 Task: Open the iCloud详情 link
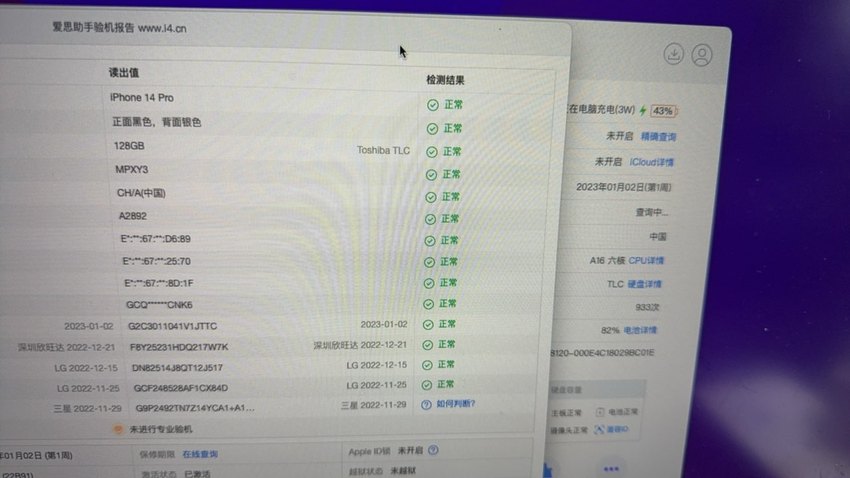[651, 162]
